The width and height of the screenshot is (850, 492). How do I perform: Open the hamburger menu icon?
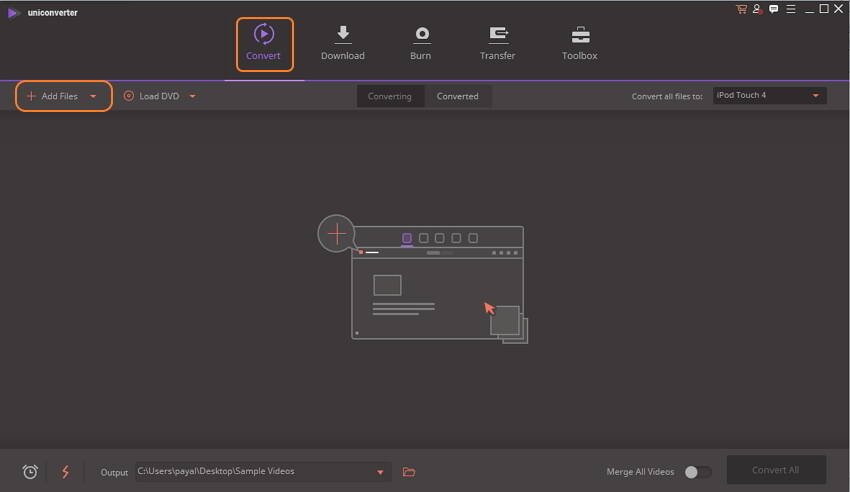pos(789,9)
